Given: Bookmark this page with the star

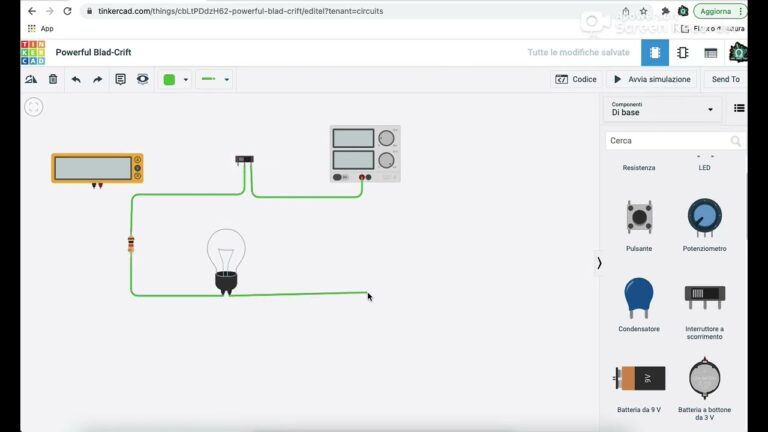Looking at the screenshot, I should pos(644,11).
